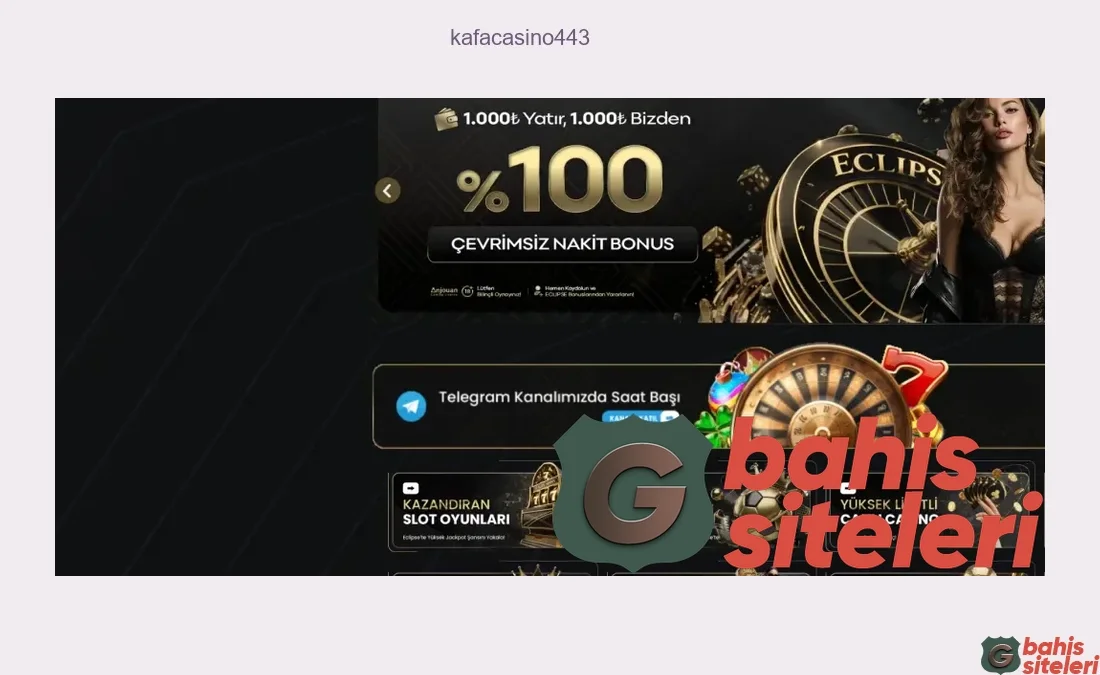Viewport: 1100px width, 675px height.
Task: Open the bahis siteleri logo in corner
Action: point(1040,655)
